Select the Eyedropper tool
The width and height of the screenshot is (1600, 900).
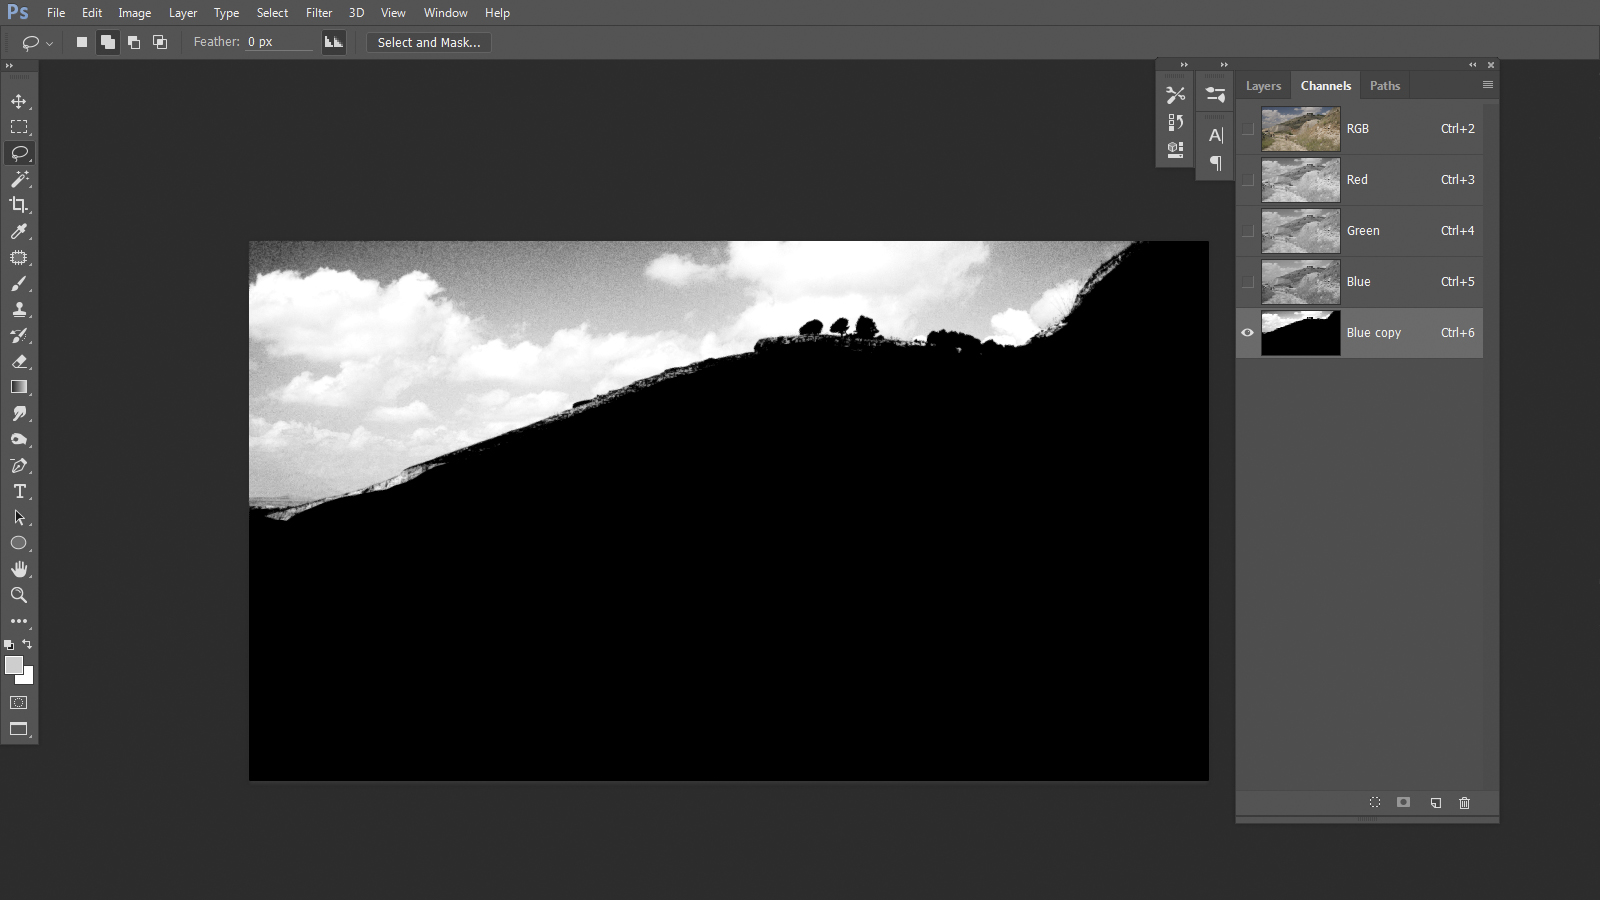coord(19,231)
